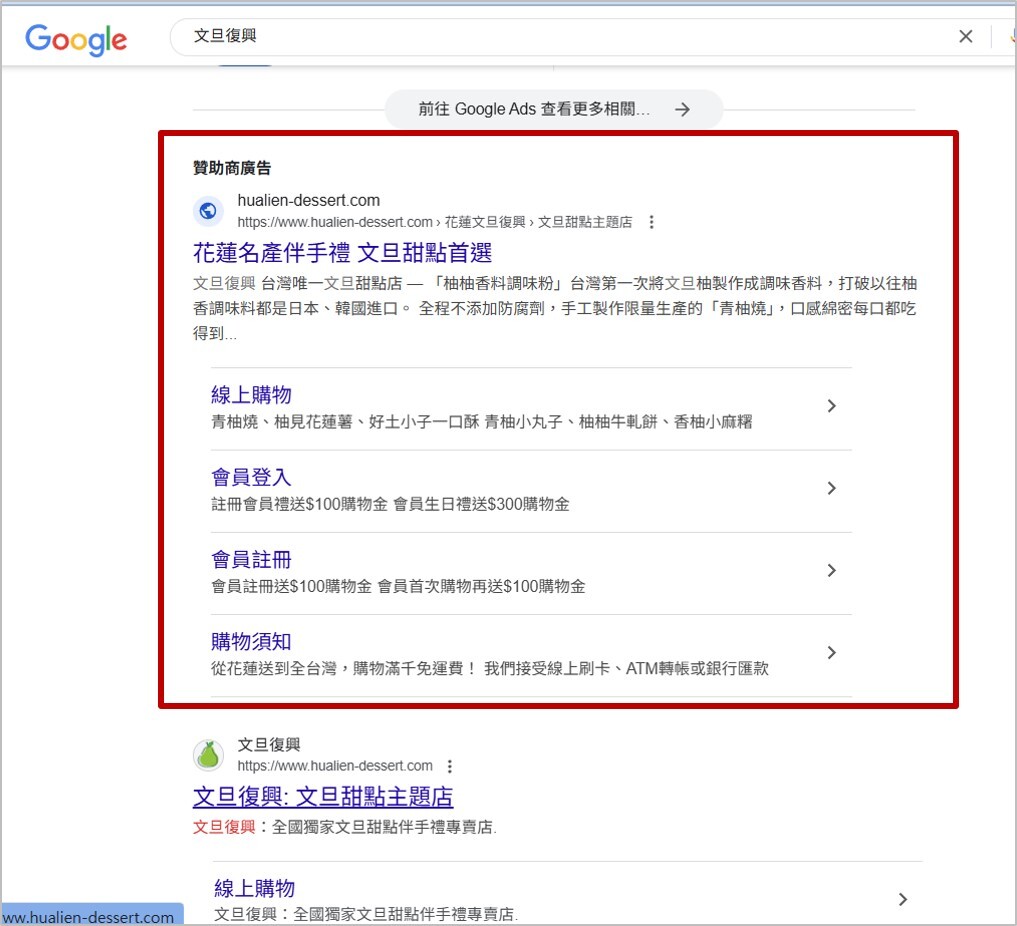This screenshot has height=926, width=1017.
Task: Expand the 會員註冊 chevron arrow
Action: (831, 570)
